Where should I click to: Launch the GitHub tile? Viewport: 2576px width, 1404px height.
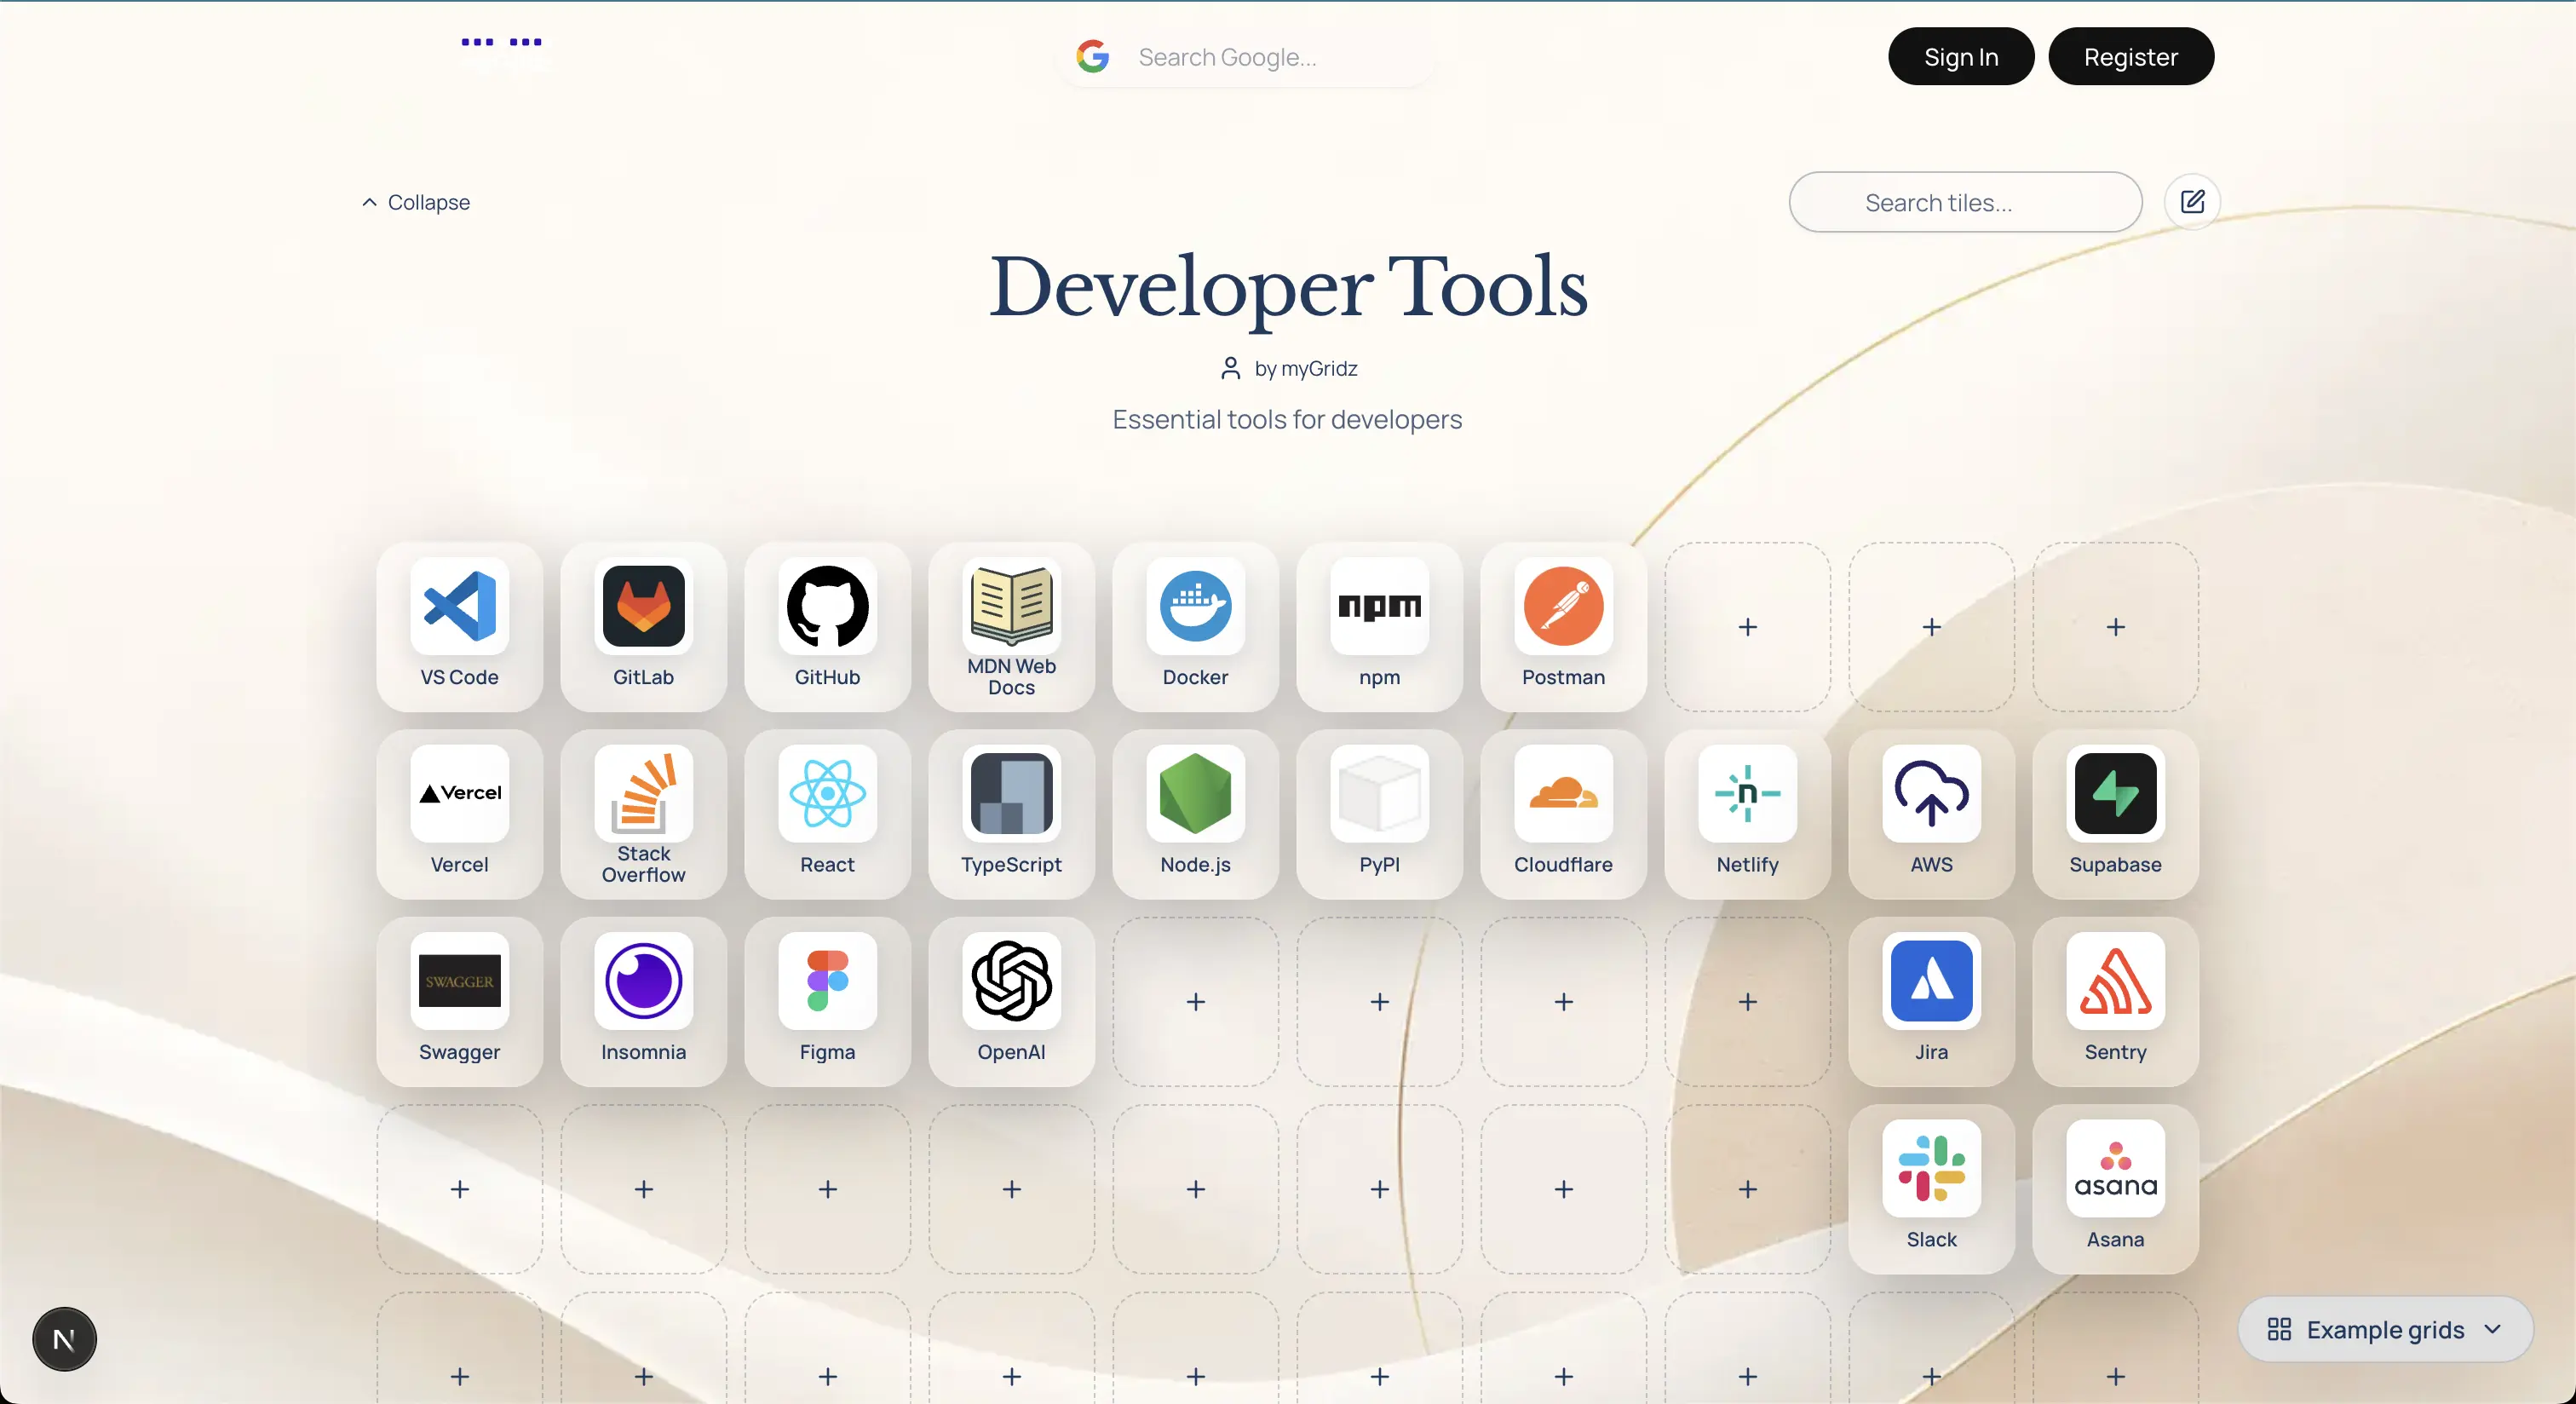coord(827,627)
